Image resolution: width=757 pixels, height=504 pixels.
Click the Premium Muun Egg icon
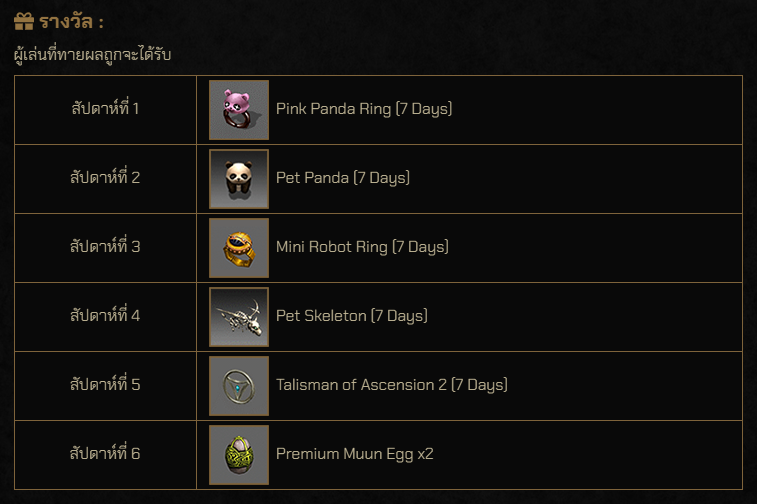click(238, 454)
